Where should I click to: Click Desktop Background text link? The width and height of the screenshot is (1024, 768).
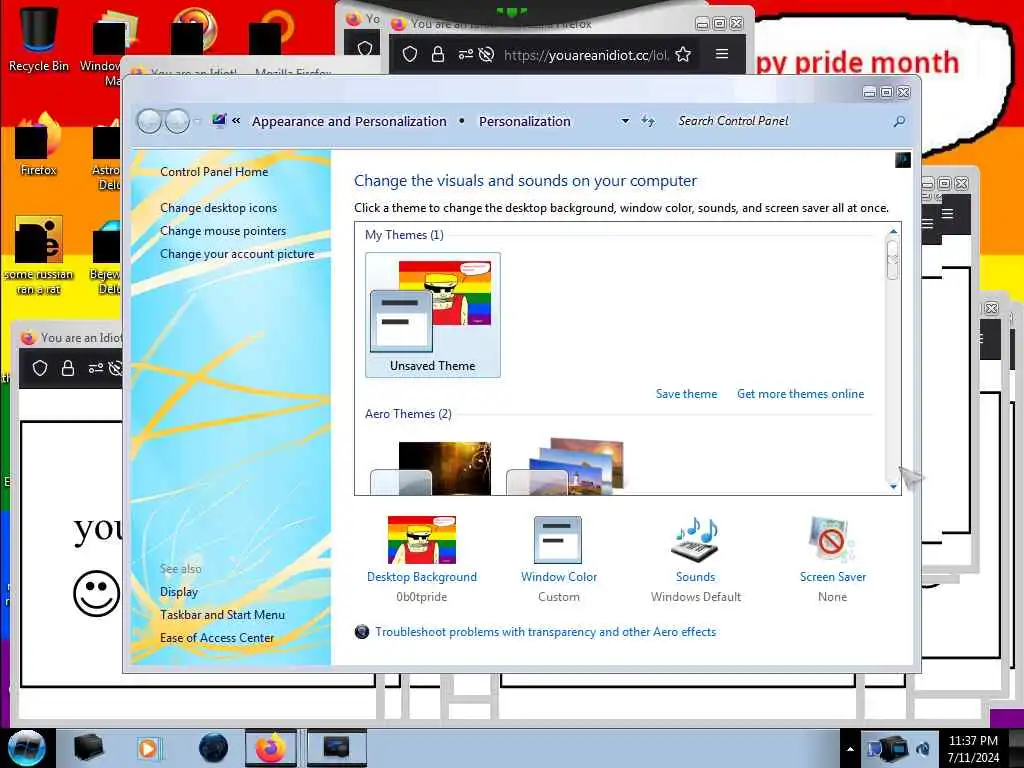[422, 577]
